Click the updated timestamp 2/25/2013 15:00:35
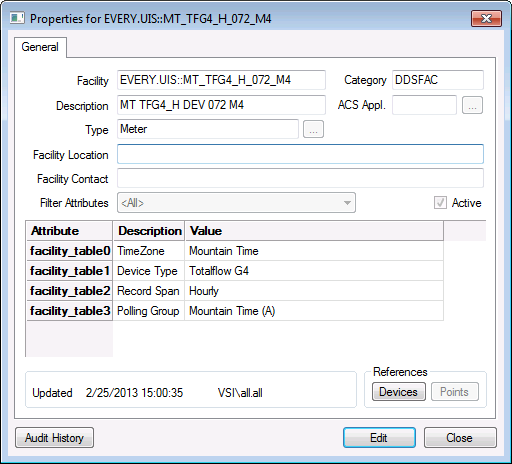The width and height of the screenshot is (512, 464). point(134,393)
